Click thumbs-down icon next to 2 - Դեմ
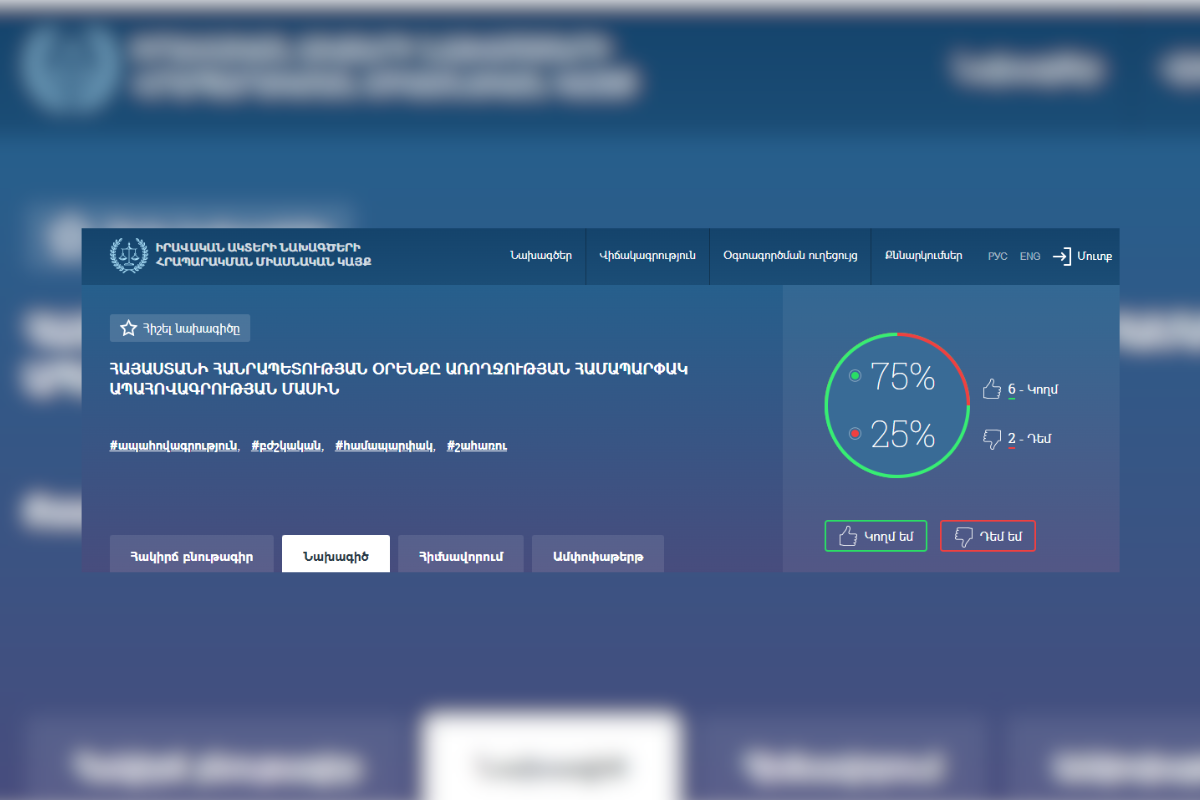This screenshot has width=1200, height=800. point(991,438)
